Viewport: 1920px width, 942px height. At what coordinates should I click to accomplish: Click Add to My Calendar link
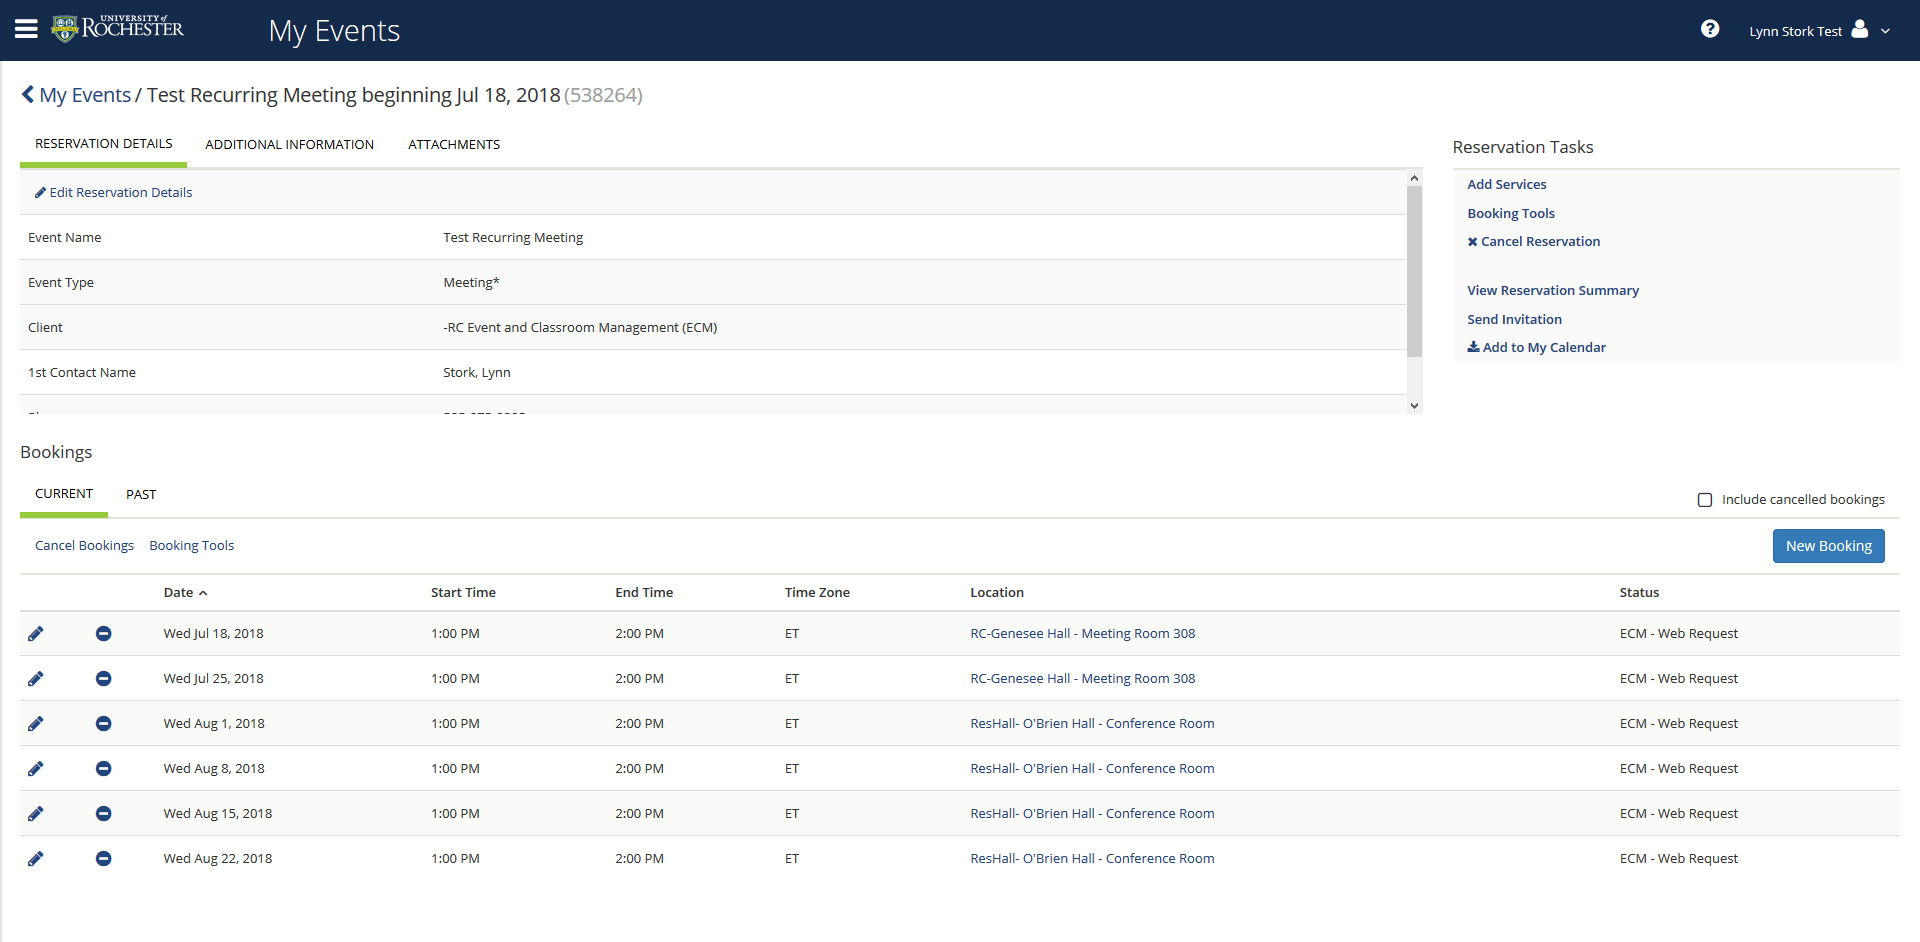click(x=1536, y=347)
